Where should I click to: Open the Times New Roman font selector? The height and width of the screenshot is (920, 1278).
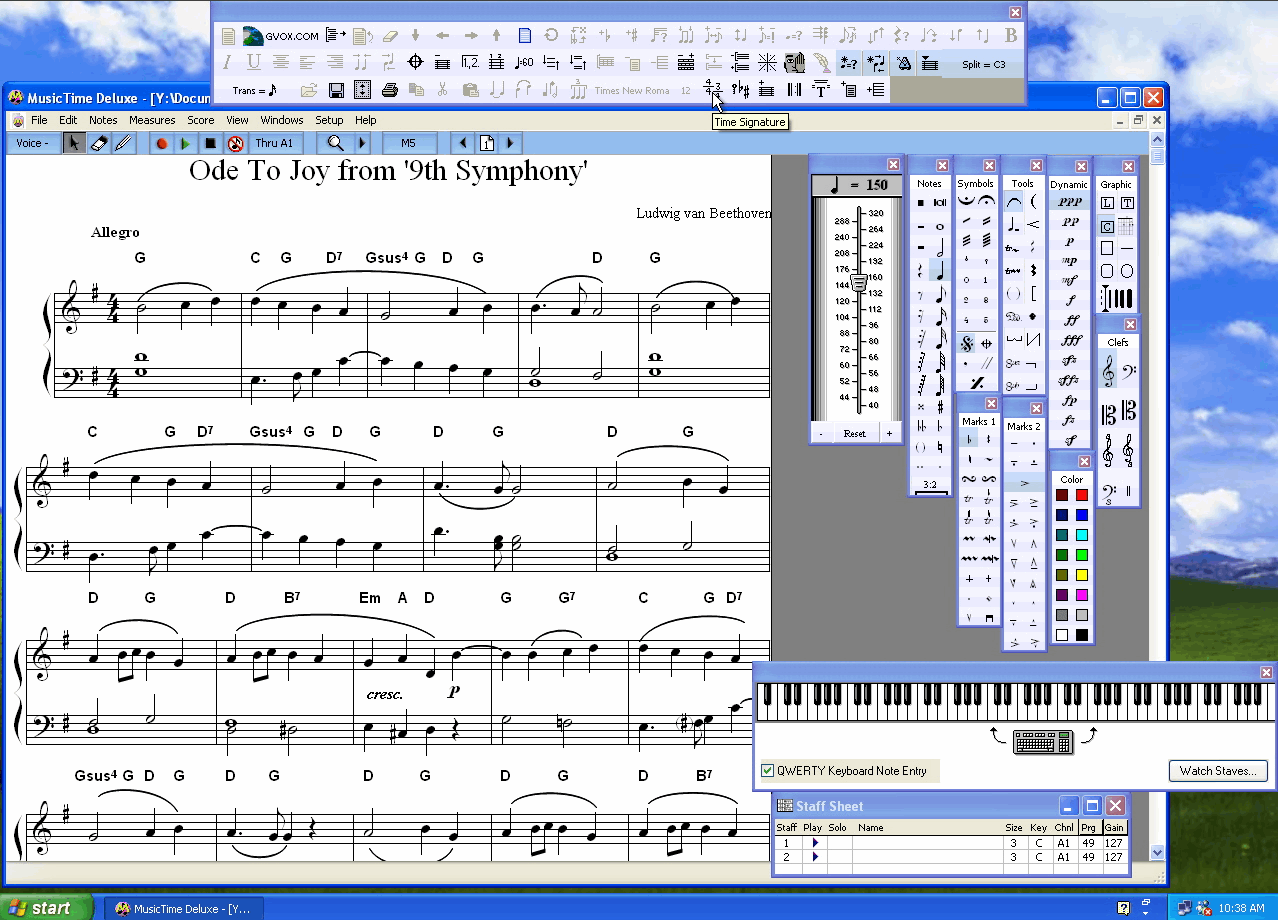[632, 90]
